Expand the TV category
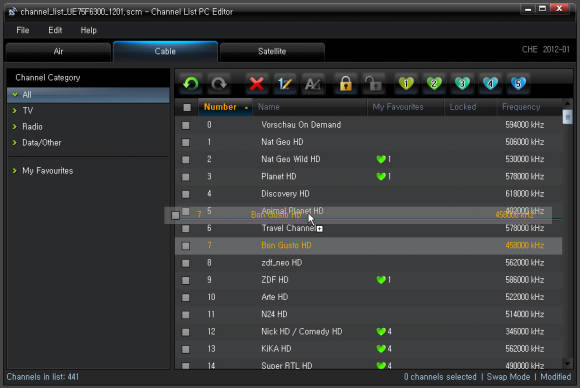Viewport: 580px width, 388px height. coord(15,111)
